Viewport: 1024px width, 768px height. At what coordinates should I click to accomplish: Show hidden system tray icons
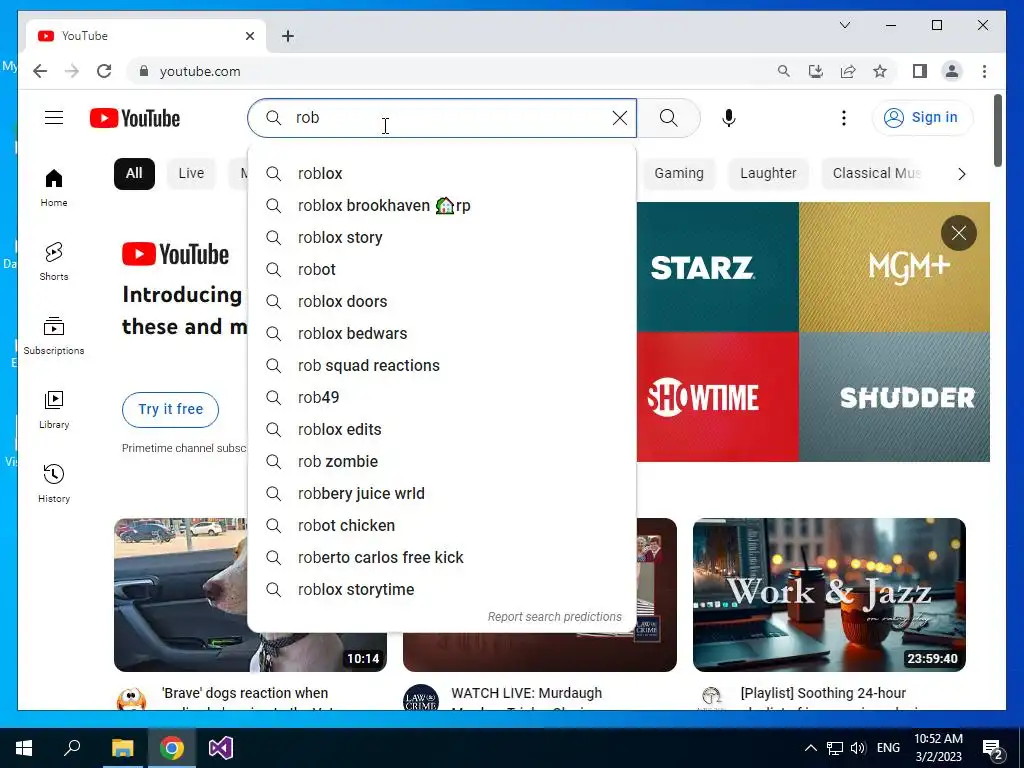[810, 748]
